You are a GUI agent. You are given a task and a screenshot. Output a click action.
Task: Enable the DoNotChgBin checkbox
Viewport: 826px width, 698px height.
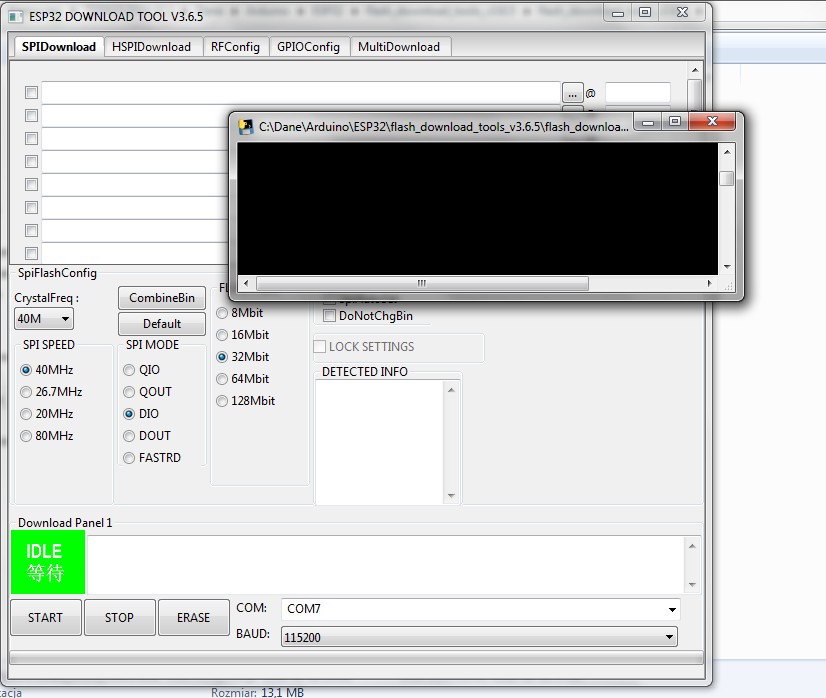point(329,316)
